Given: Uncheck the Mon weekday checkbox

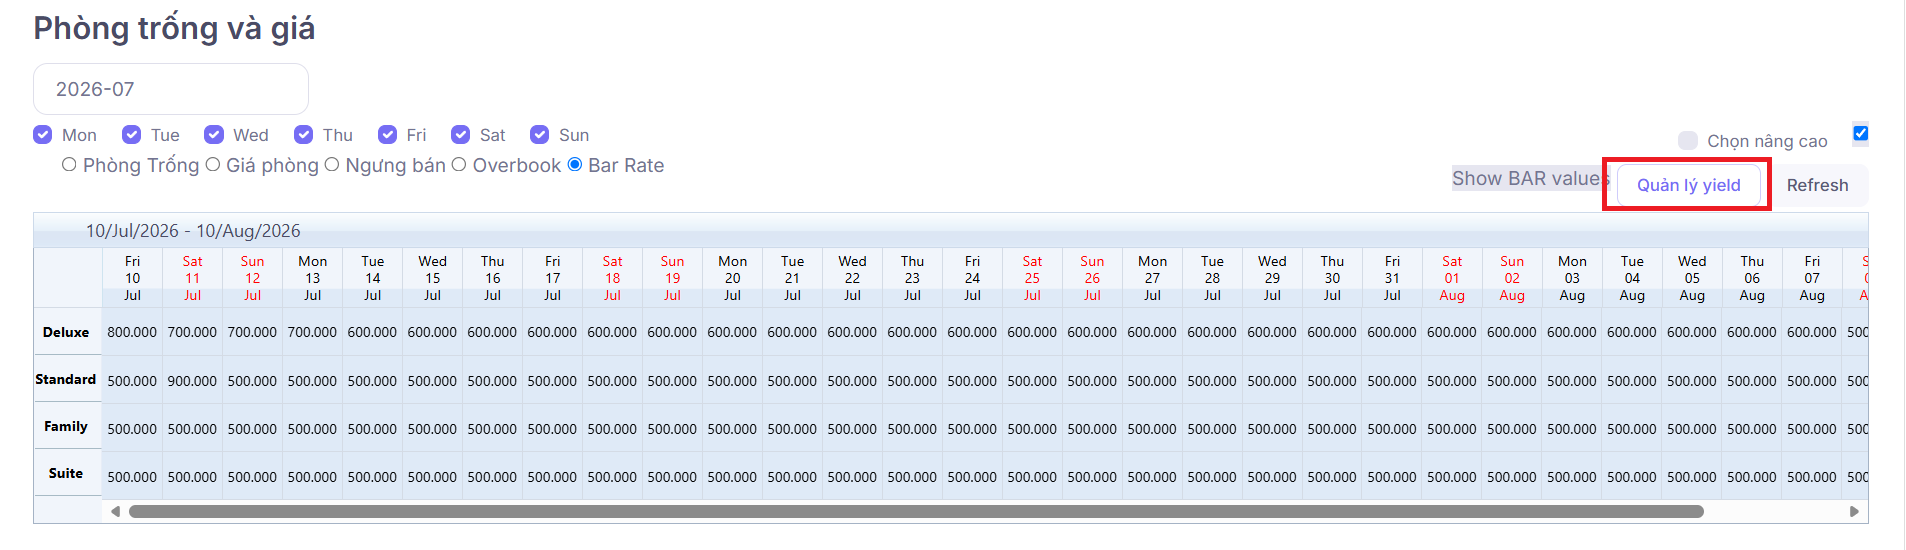Looking at the screenshot, I should pos(43,135).
